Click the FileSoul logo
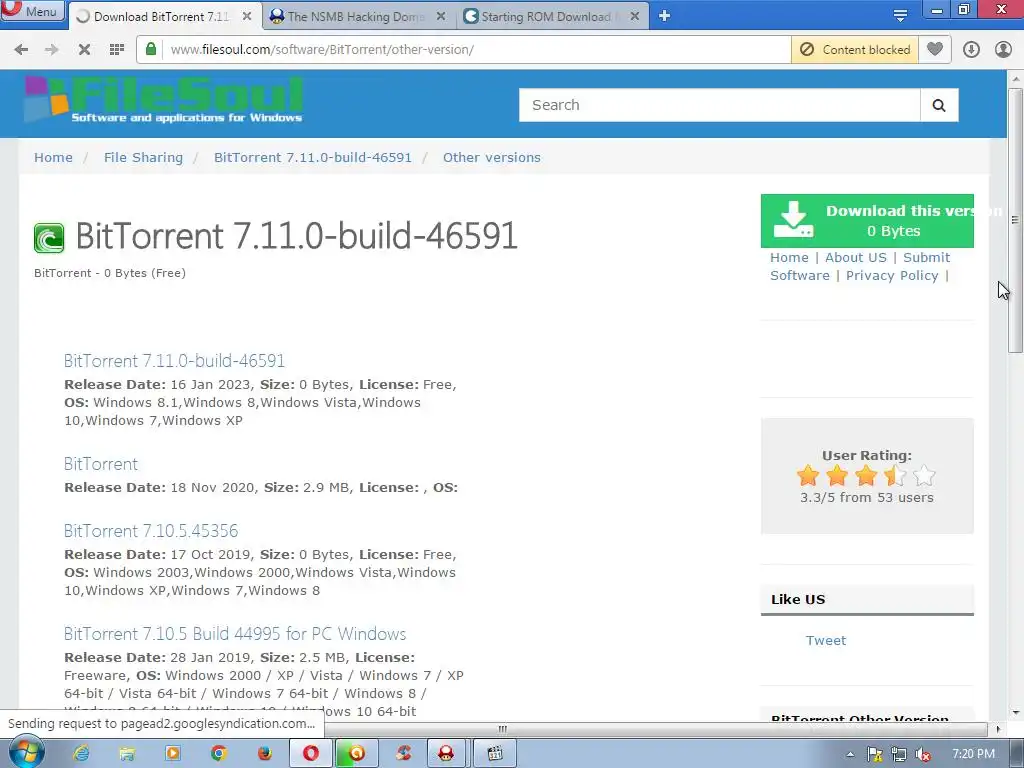Viewport: 1024px width, 768px height. coord(163,100)
